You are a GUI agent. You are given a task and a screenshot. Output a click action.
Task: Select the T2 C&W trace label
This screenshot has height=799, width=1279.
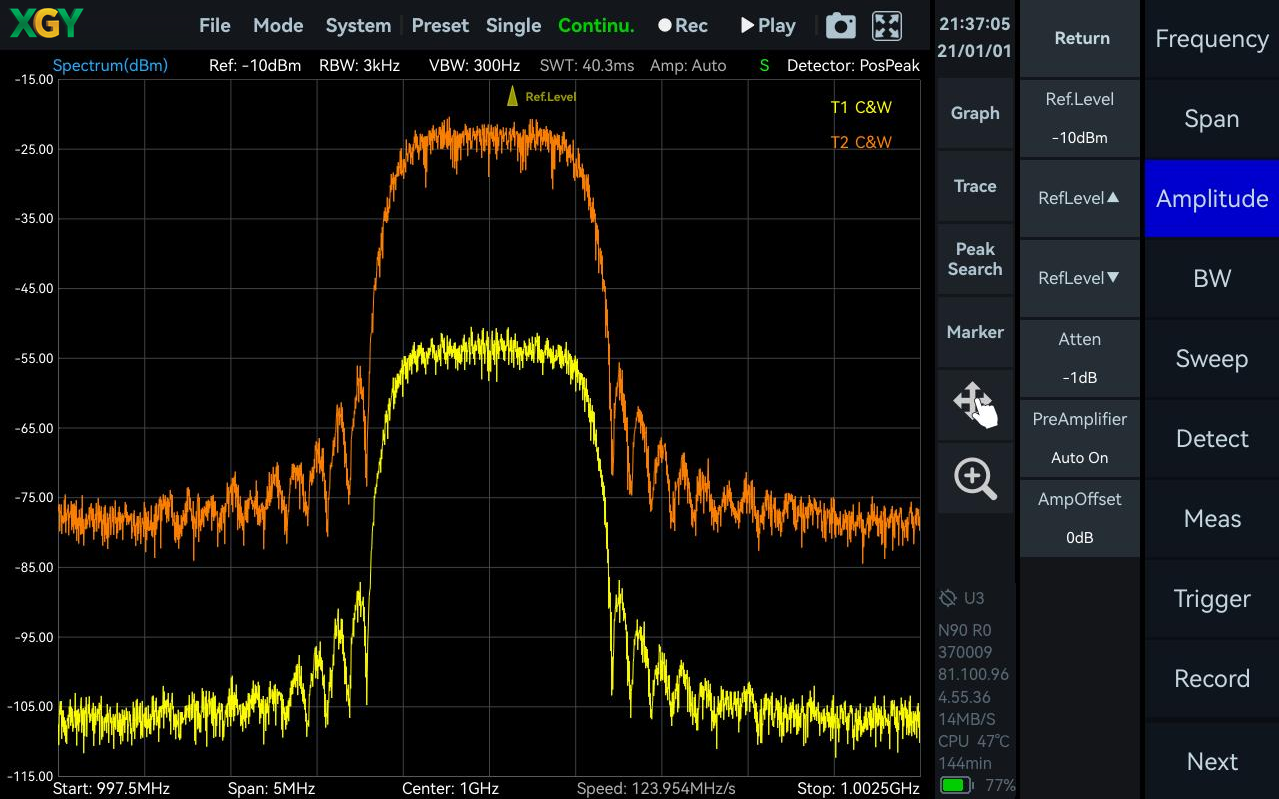pos(861,142)
